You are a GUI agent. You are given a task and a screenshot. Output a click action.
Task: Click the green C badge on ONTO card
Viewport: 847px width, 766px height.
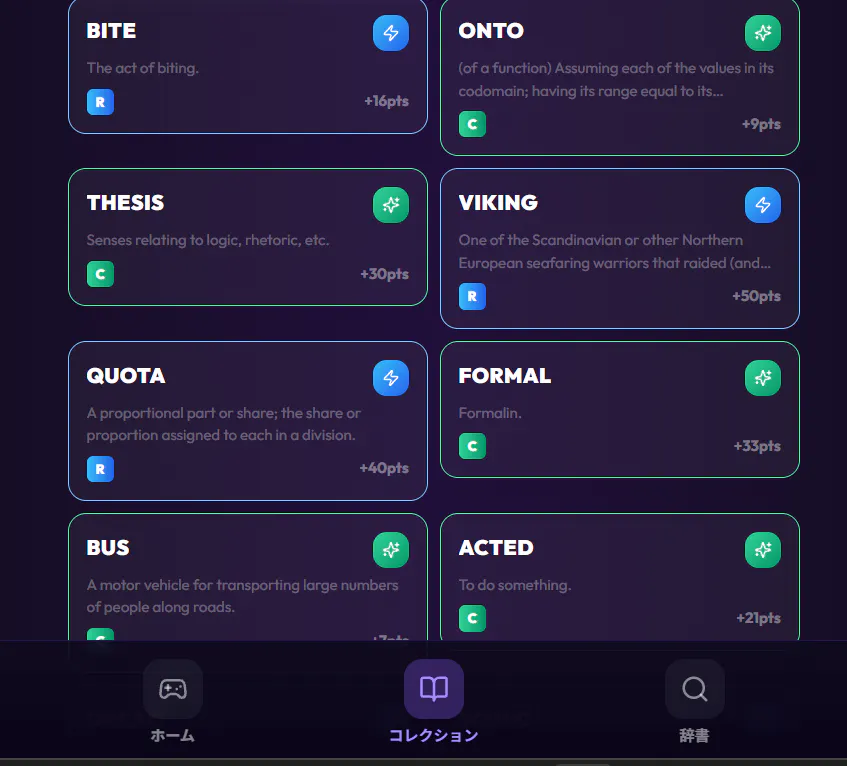[472, 124]
